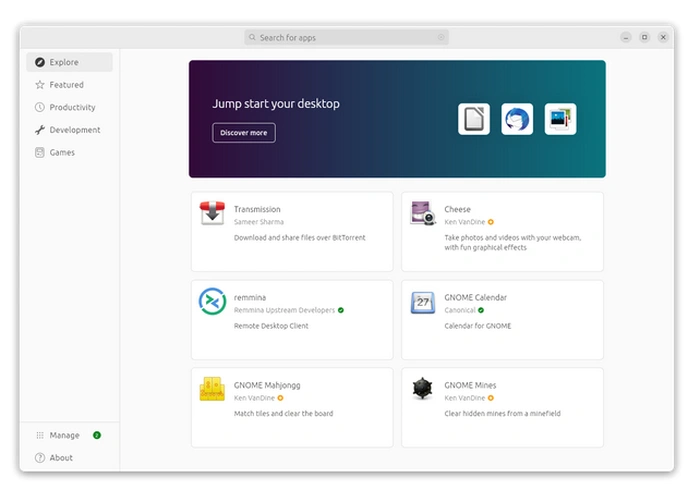Open the remmina app title
This screenshot has height=490, width=700.
pyautogui.click(x=250, y=298)
